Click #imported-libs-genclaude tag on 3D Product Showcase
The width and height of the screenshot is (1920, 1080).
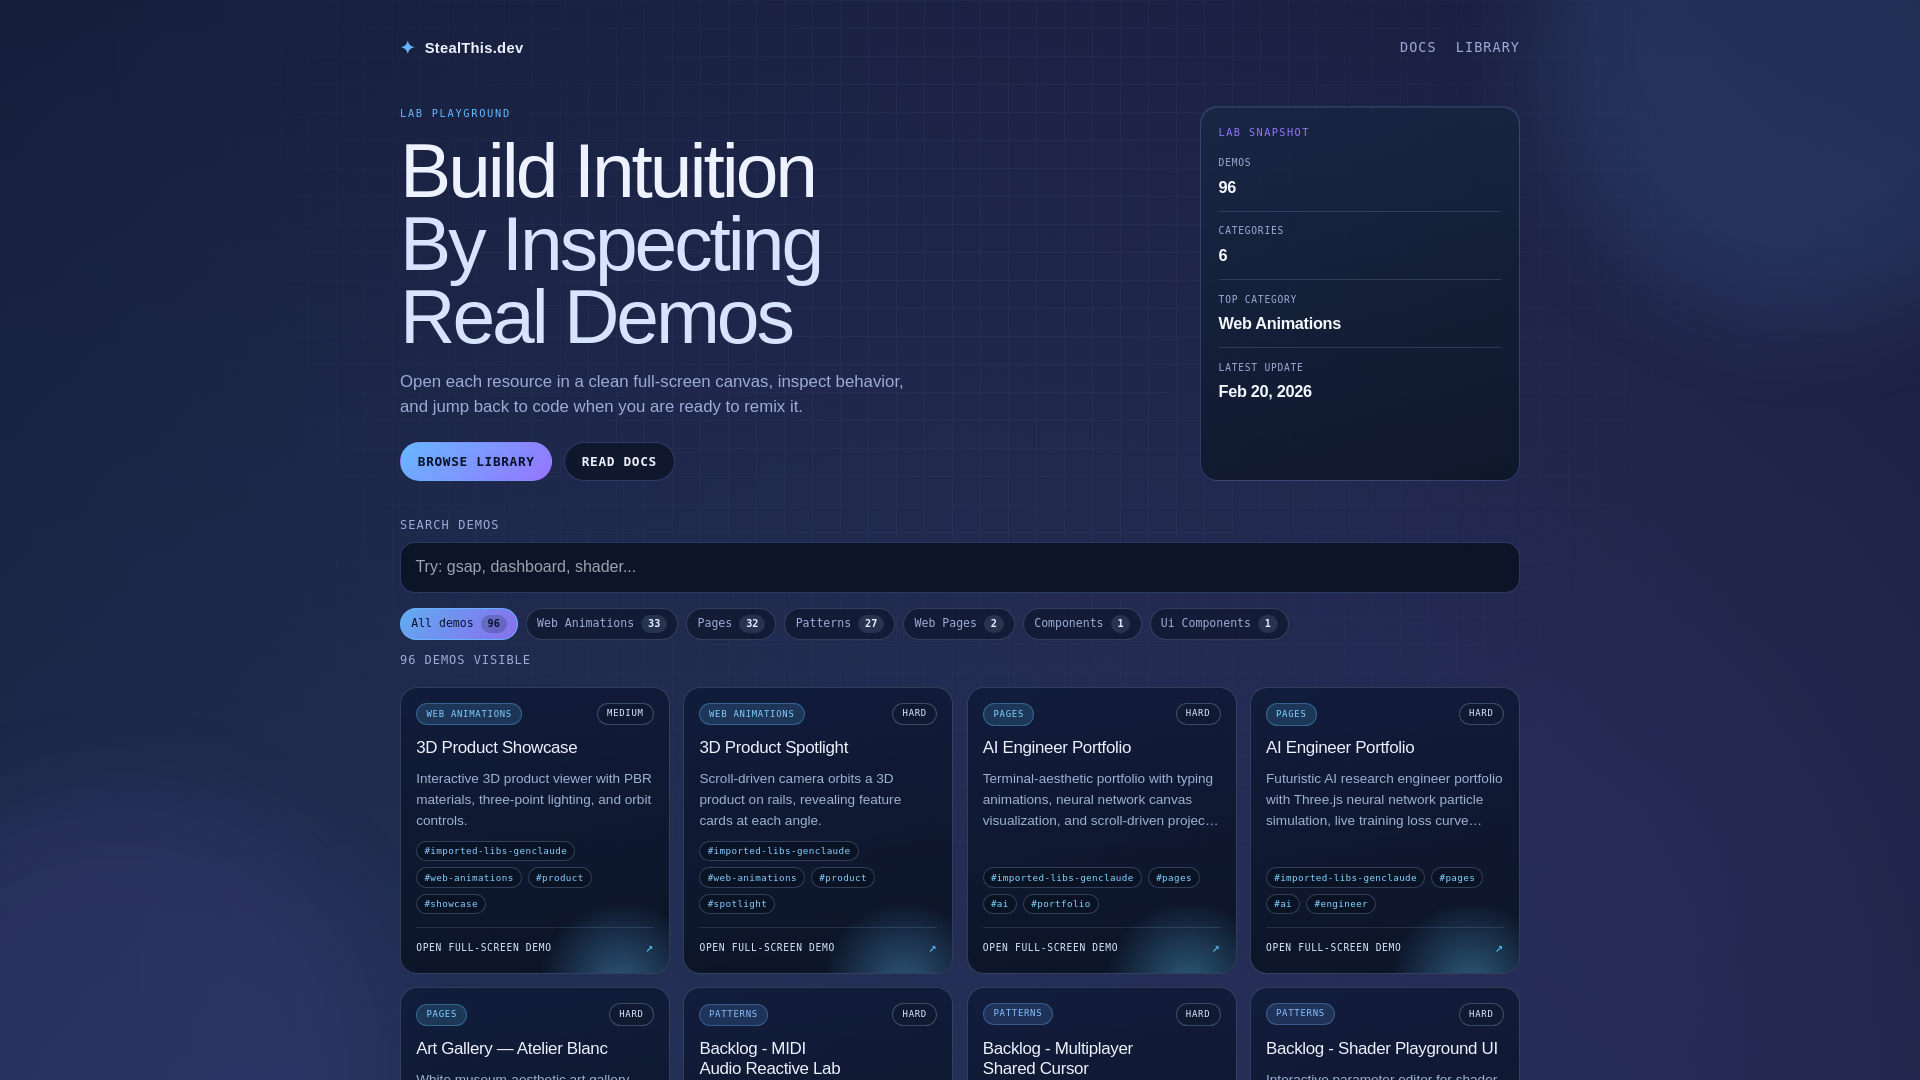[x=495, y=851]
